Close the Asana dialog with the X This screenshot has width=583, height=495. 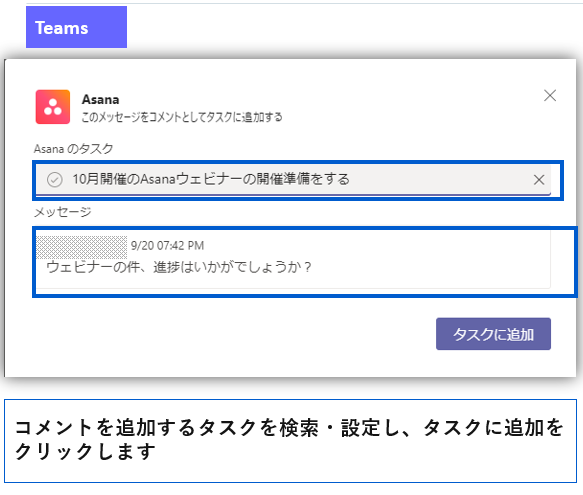tap(550, 96)
